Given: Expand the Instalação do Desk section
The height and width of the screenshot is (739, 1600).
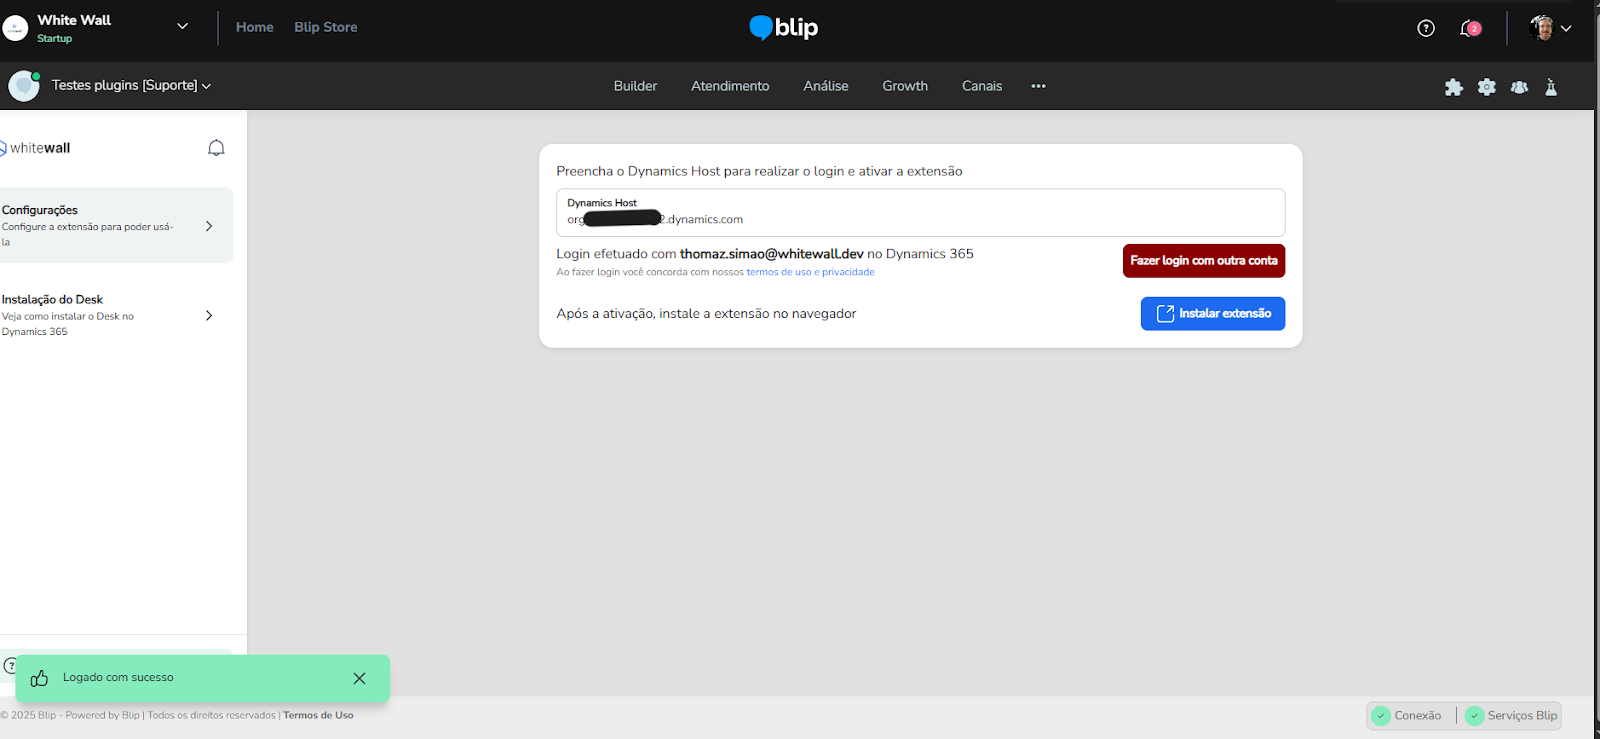Looking at the screenshot, I should [209, 315].
